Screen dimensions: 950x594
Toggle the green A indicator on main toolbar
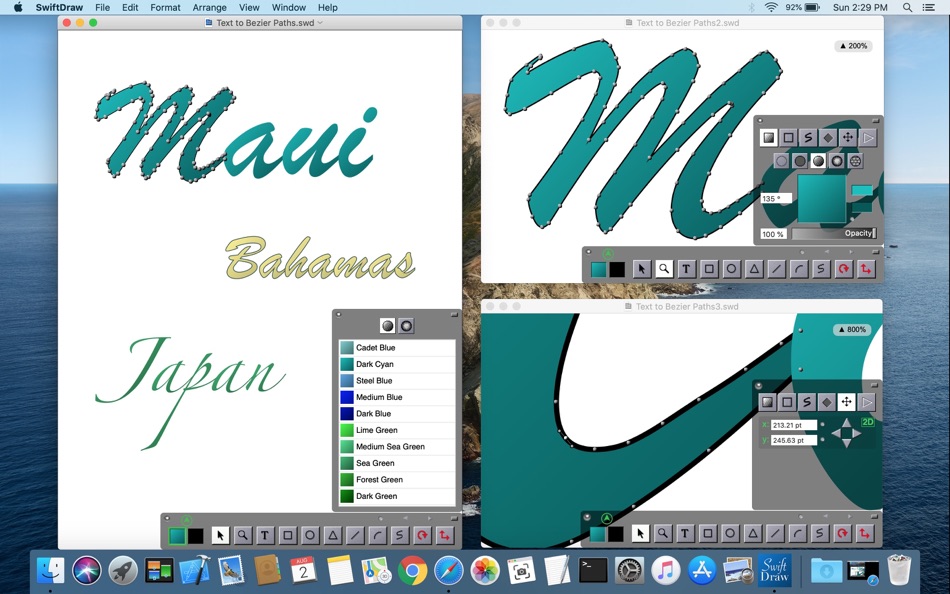(187, 520)
